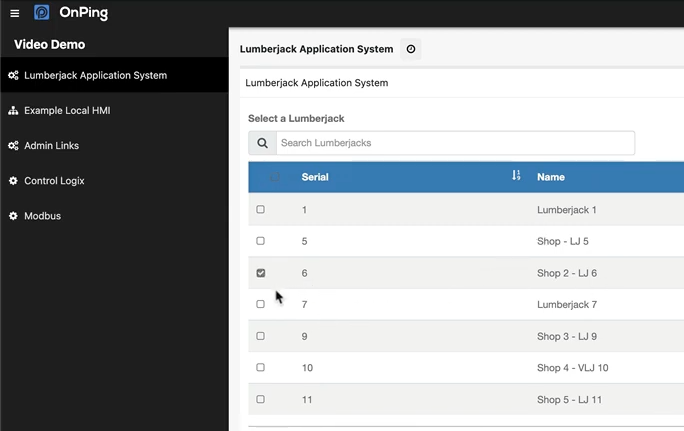Select Lumberjack Application System sidebar item
Viewport: 684px width, 431px height.
[x=95, y=75]
